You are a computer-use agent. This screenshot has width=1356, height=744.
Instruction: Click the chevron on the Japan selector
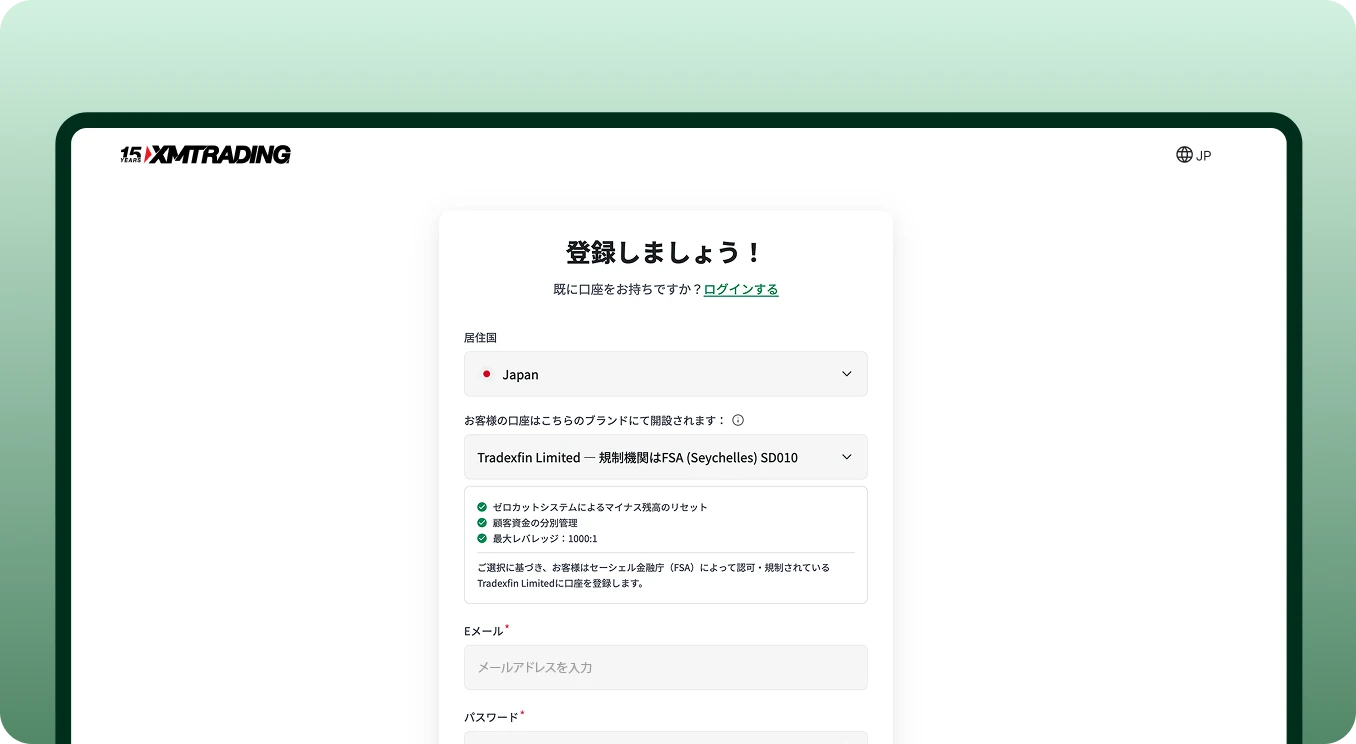click(847, 373)
